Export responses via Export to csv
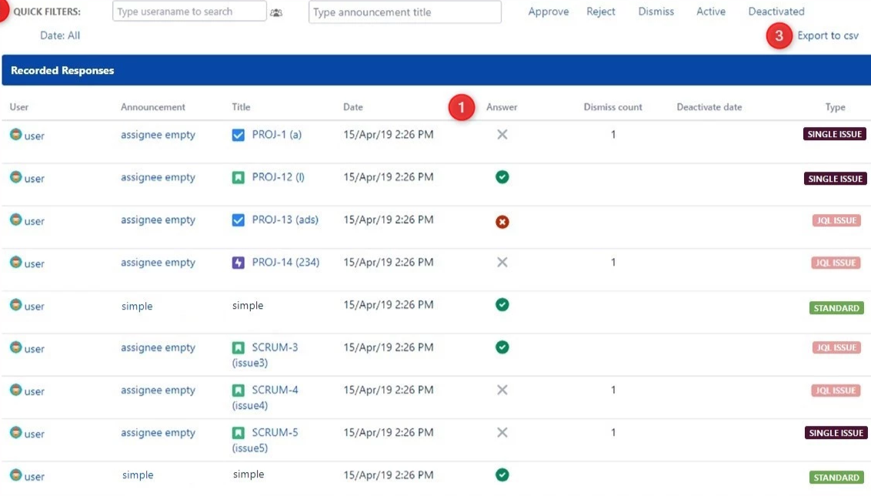The width and height of the screenshot is (871, 496). pyautogui.click(x=827, y=36)
